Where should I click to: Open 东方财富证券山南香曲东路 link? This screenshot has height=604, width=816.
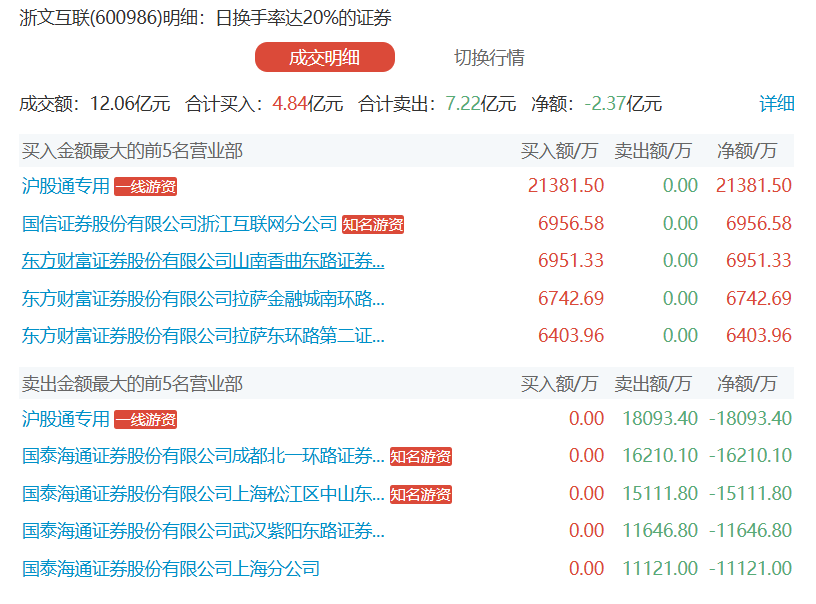203,261
